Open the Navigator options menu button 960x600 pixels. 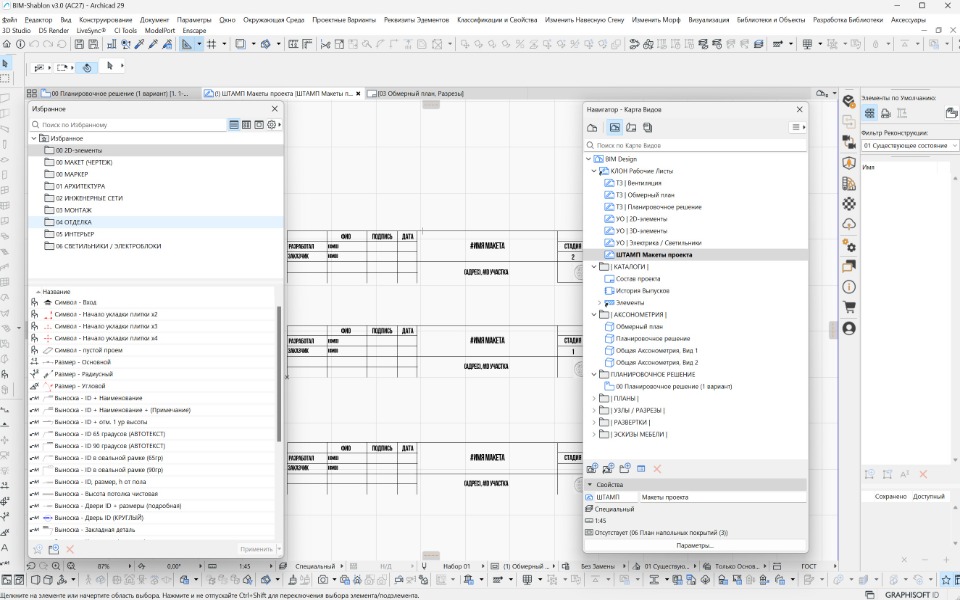[798, 127]
